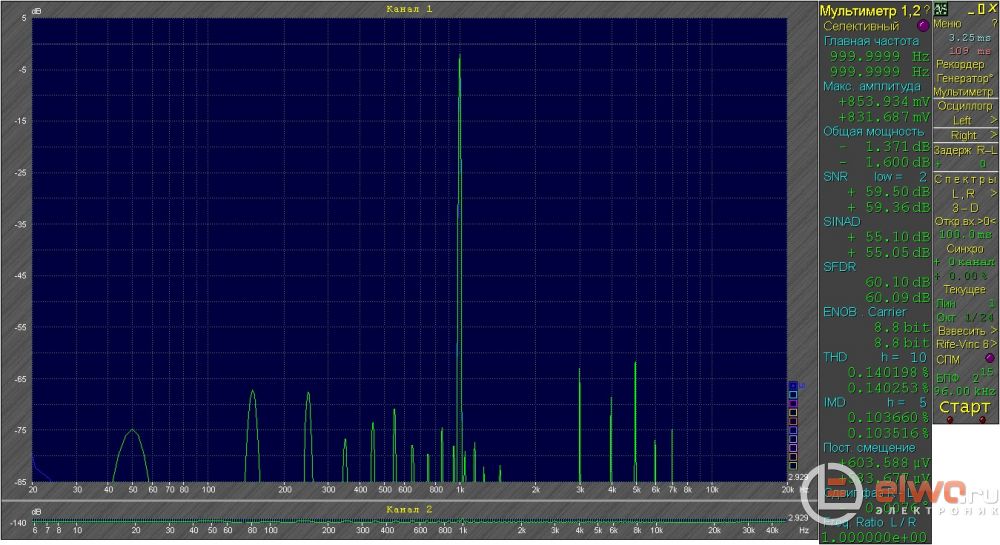Click the 96.00 kHz sample rate field
Viewport: 1000px width, 545px height.
[x=964, y=391]
